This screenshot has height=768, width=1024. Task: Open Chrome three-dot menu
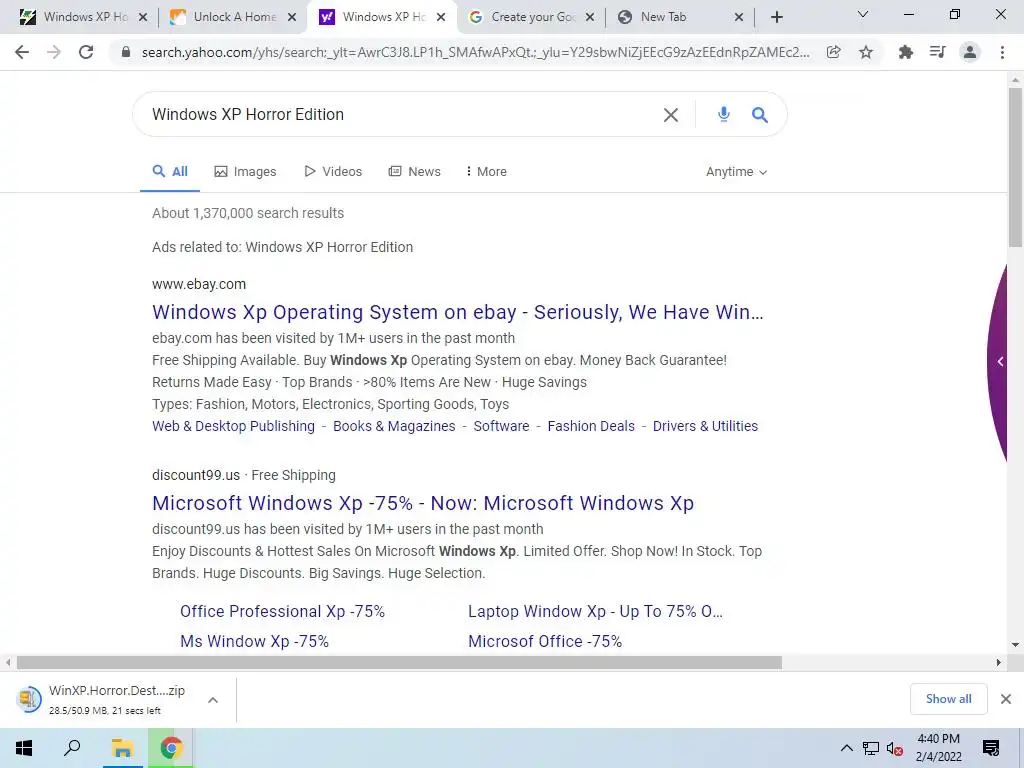[1002, 52]
